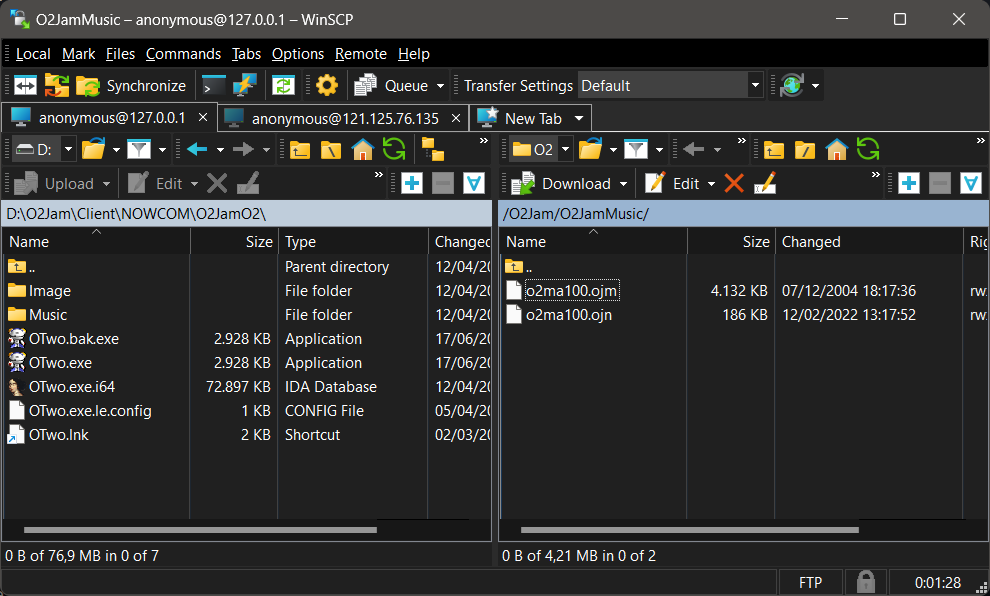Viewport: 990px width, 596px height.
Task: Click the Compare Directories icon in main toolbar
Action: pyautogui.click(x=25, y=86)
